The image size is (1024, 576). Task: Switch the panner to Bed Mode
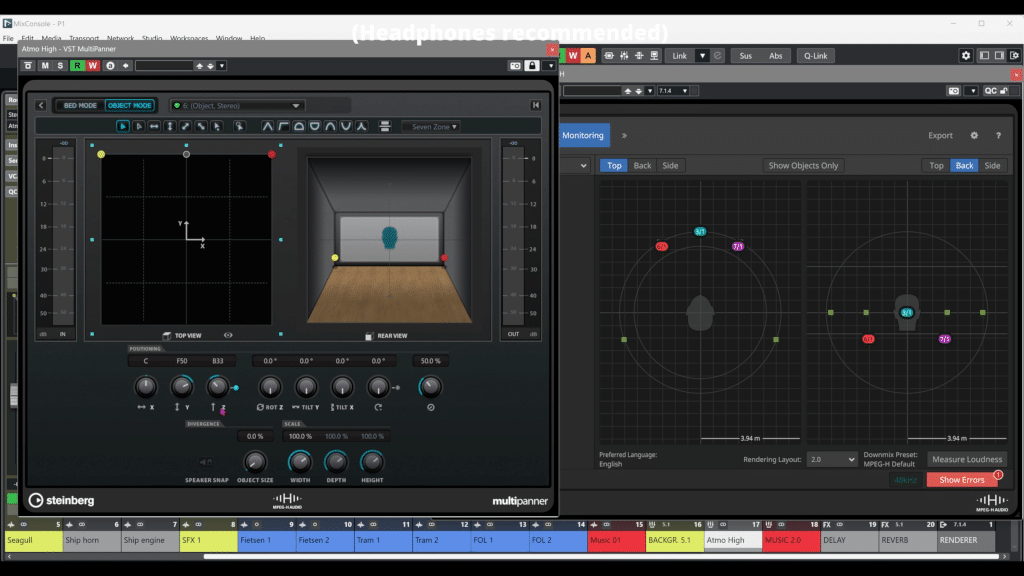[x=80, y=105]
